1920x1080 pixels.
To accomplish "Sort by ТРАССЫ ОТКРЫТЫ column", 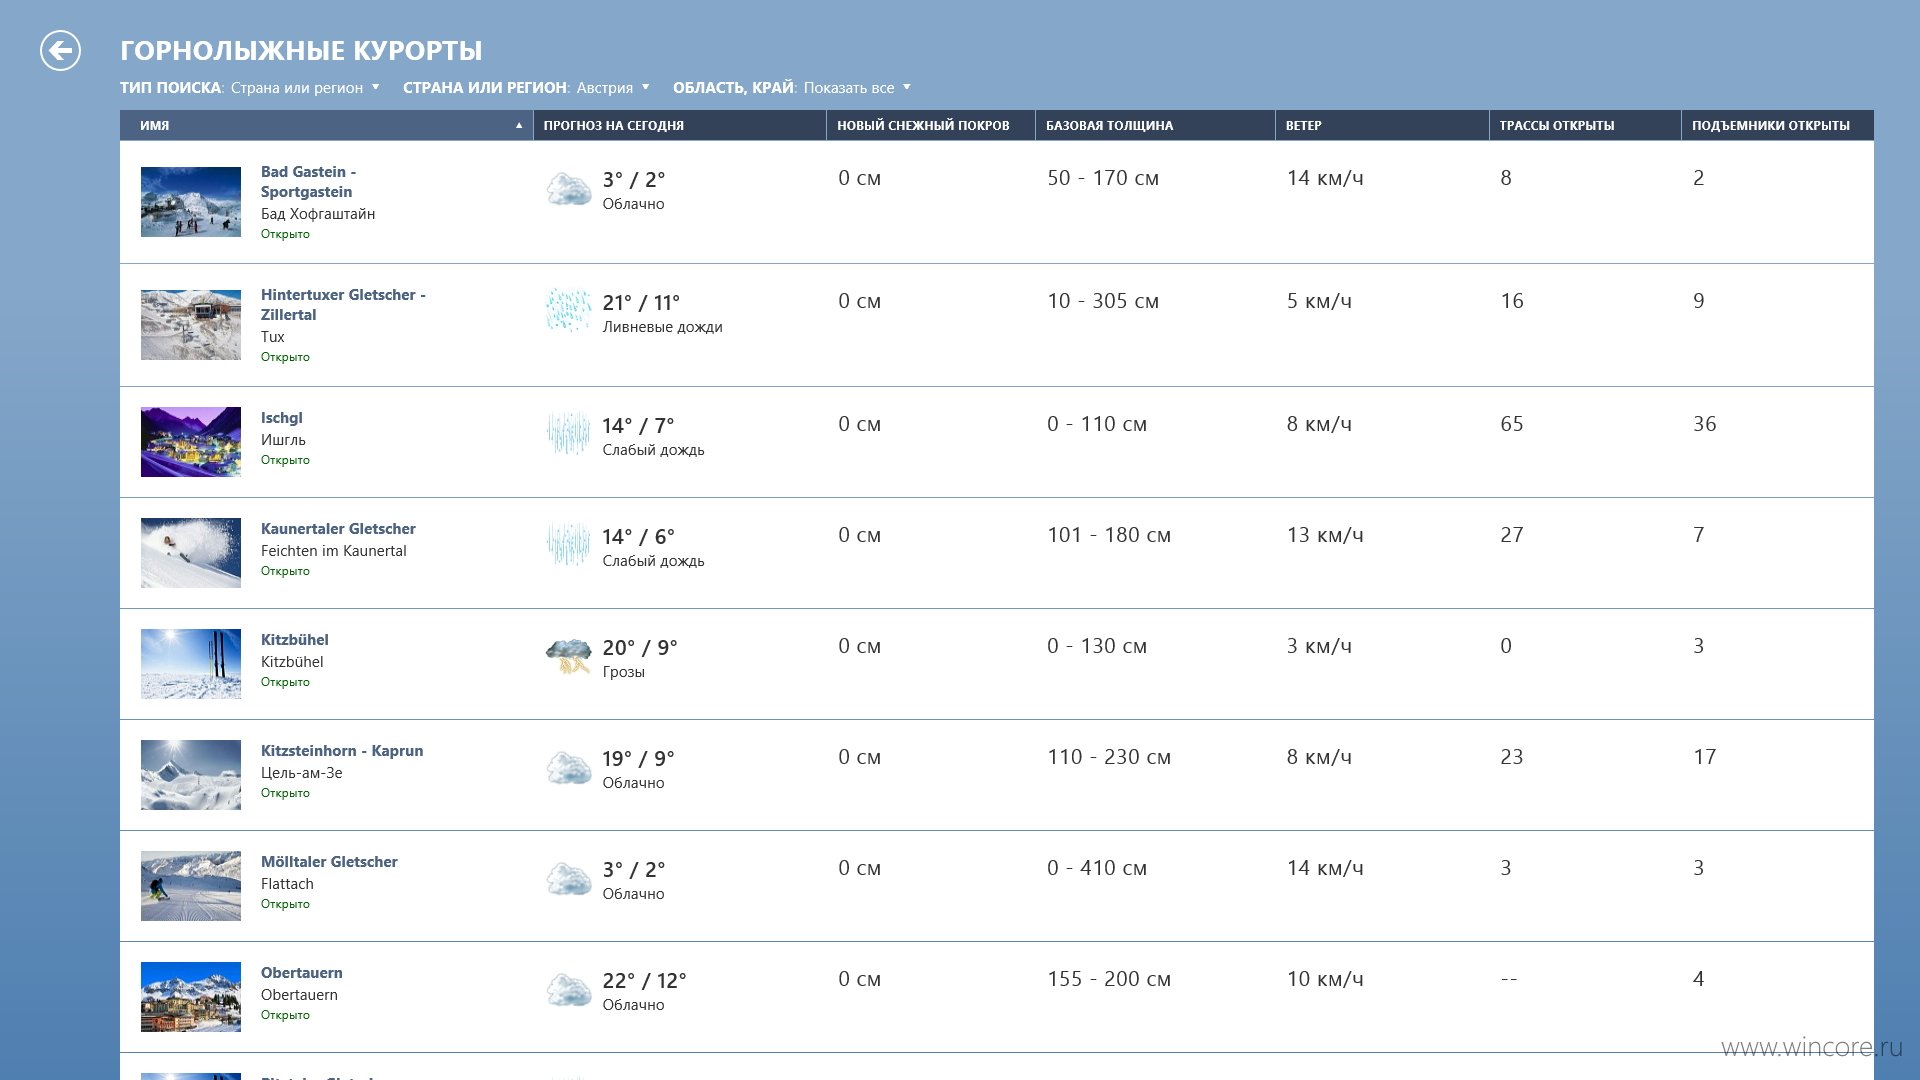I will (1585, 125).
